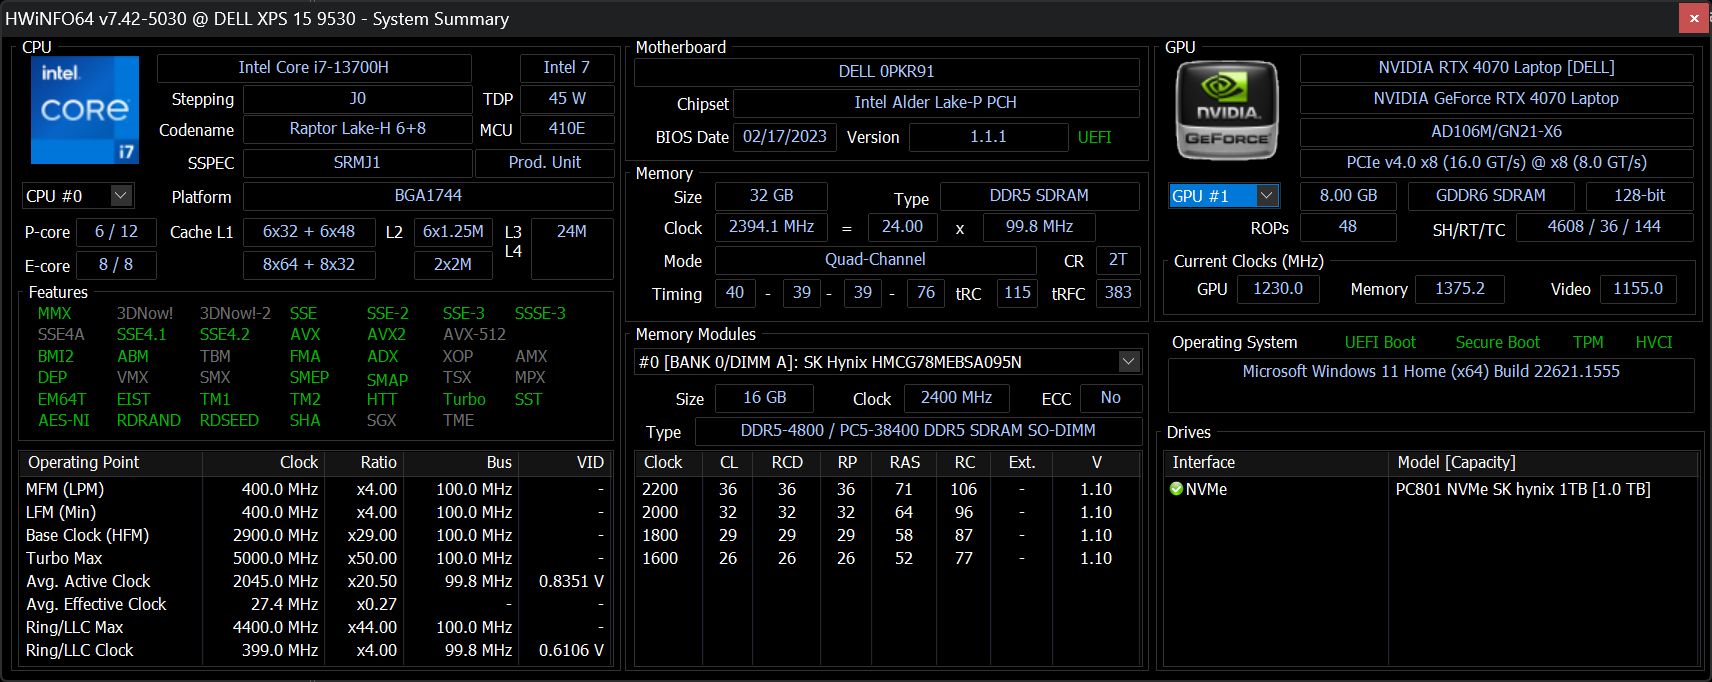Viewport: 1712px width, 682px height.
Task: Click the module size 16 GB
Action: [x=764, y=398]
